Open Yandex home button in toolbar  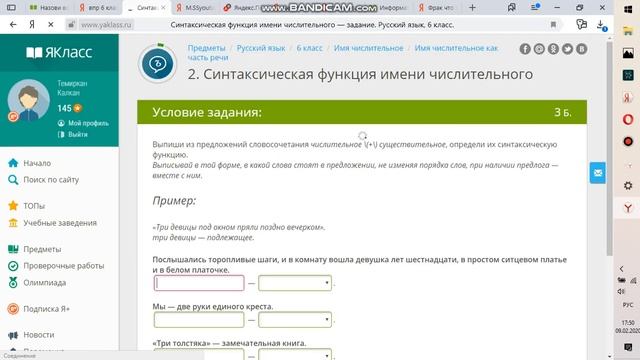click(x=32, y=25)
